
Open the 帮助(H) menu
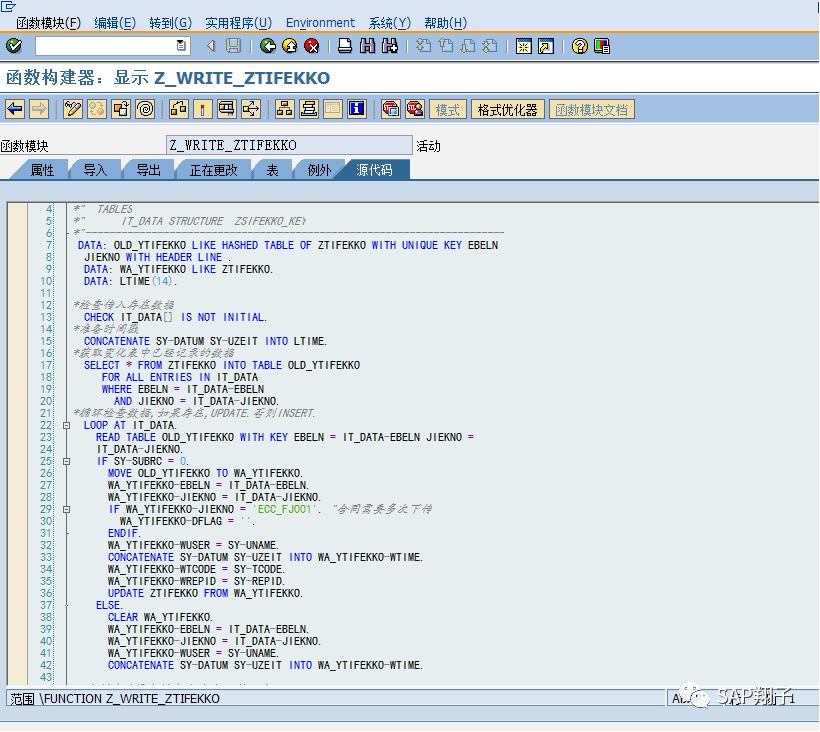pyautogui.click(x=446, y=23)
